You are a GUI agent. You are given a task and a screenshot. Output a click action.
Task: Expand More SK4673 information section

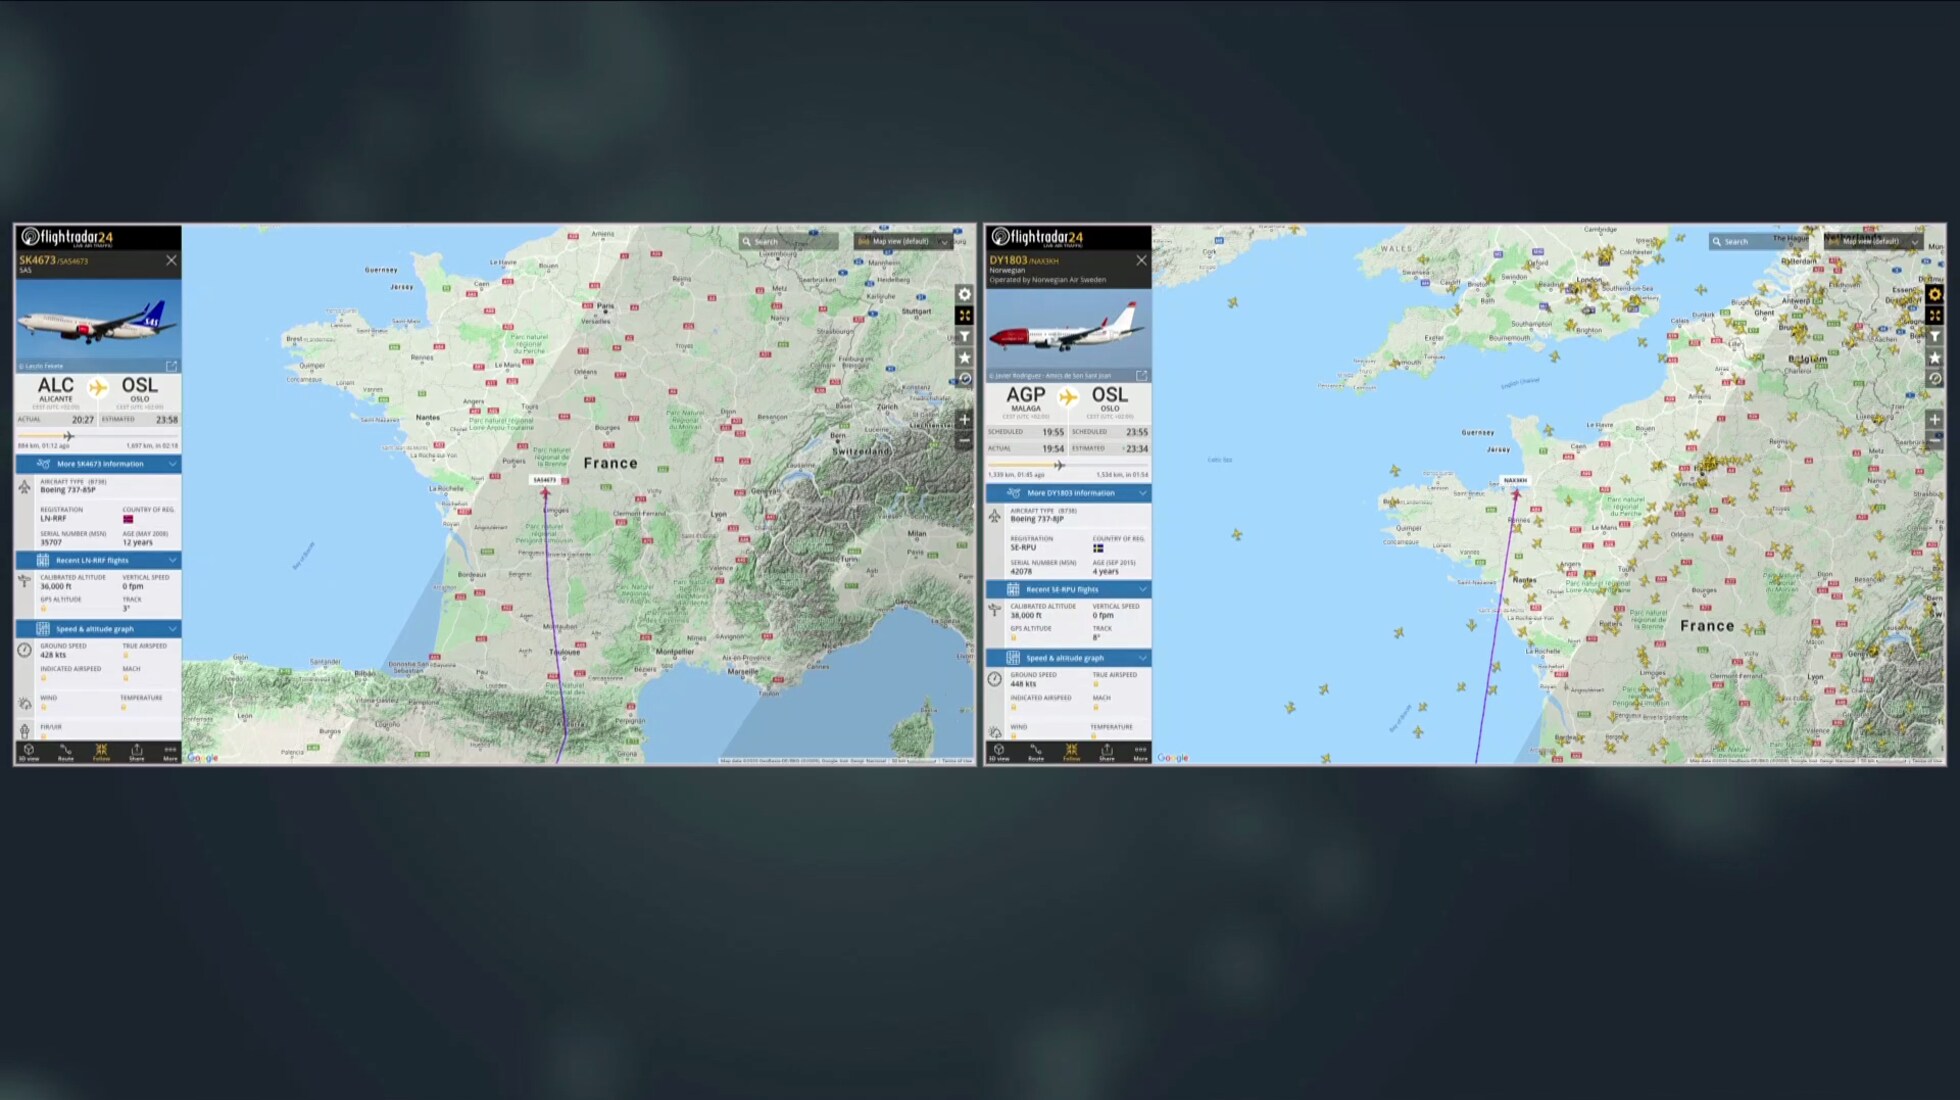pos(98,464)
